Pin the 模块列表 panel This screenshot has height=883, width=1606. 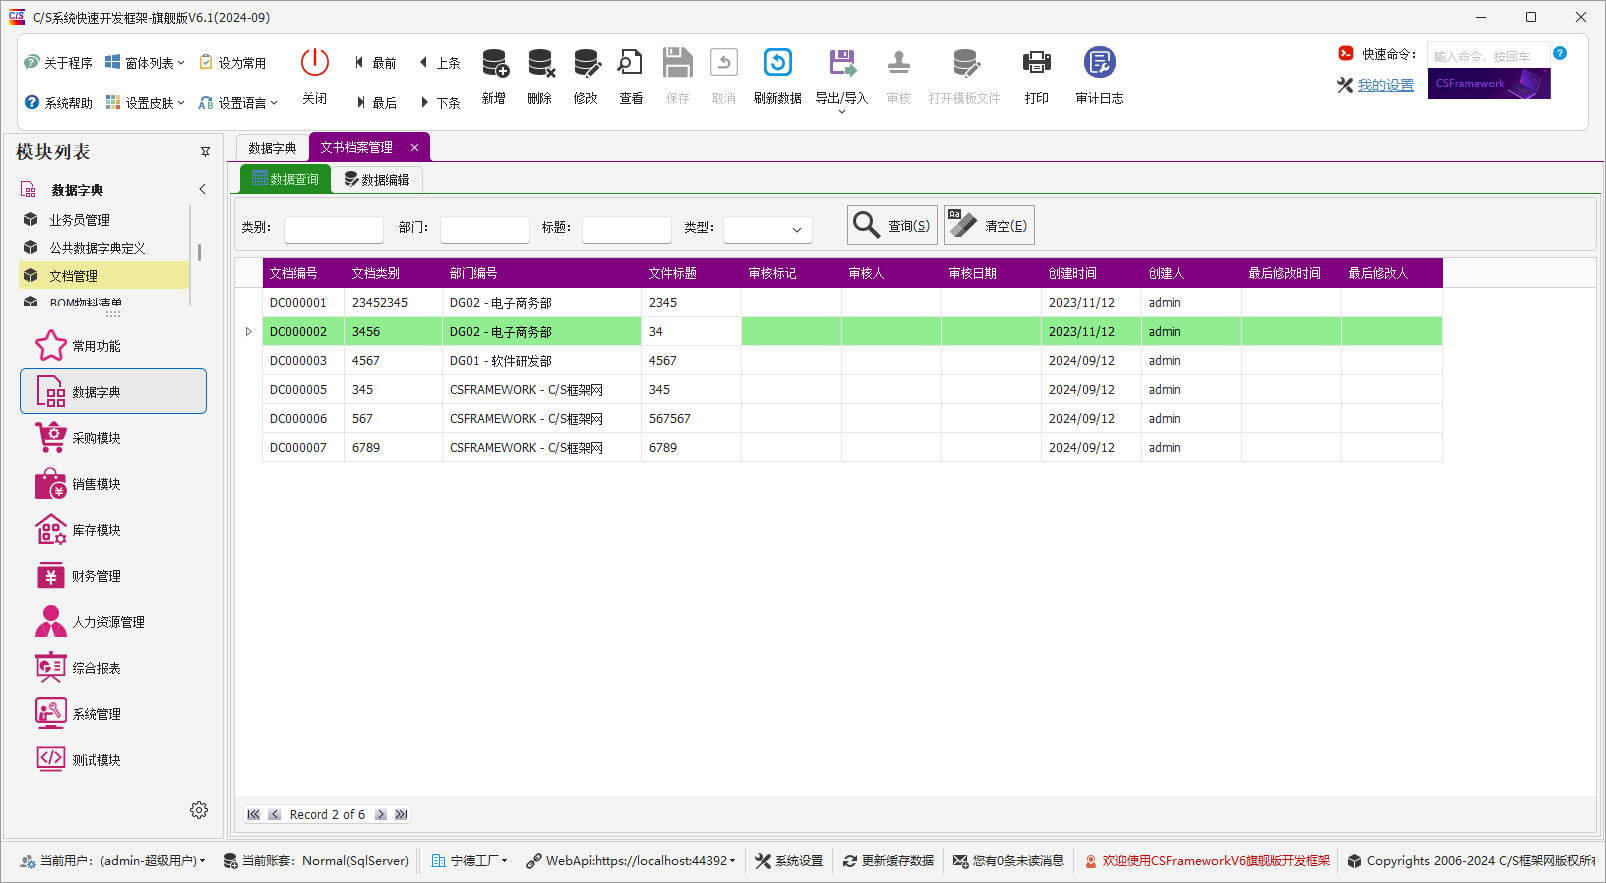[205, 152]
